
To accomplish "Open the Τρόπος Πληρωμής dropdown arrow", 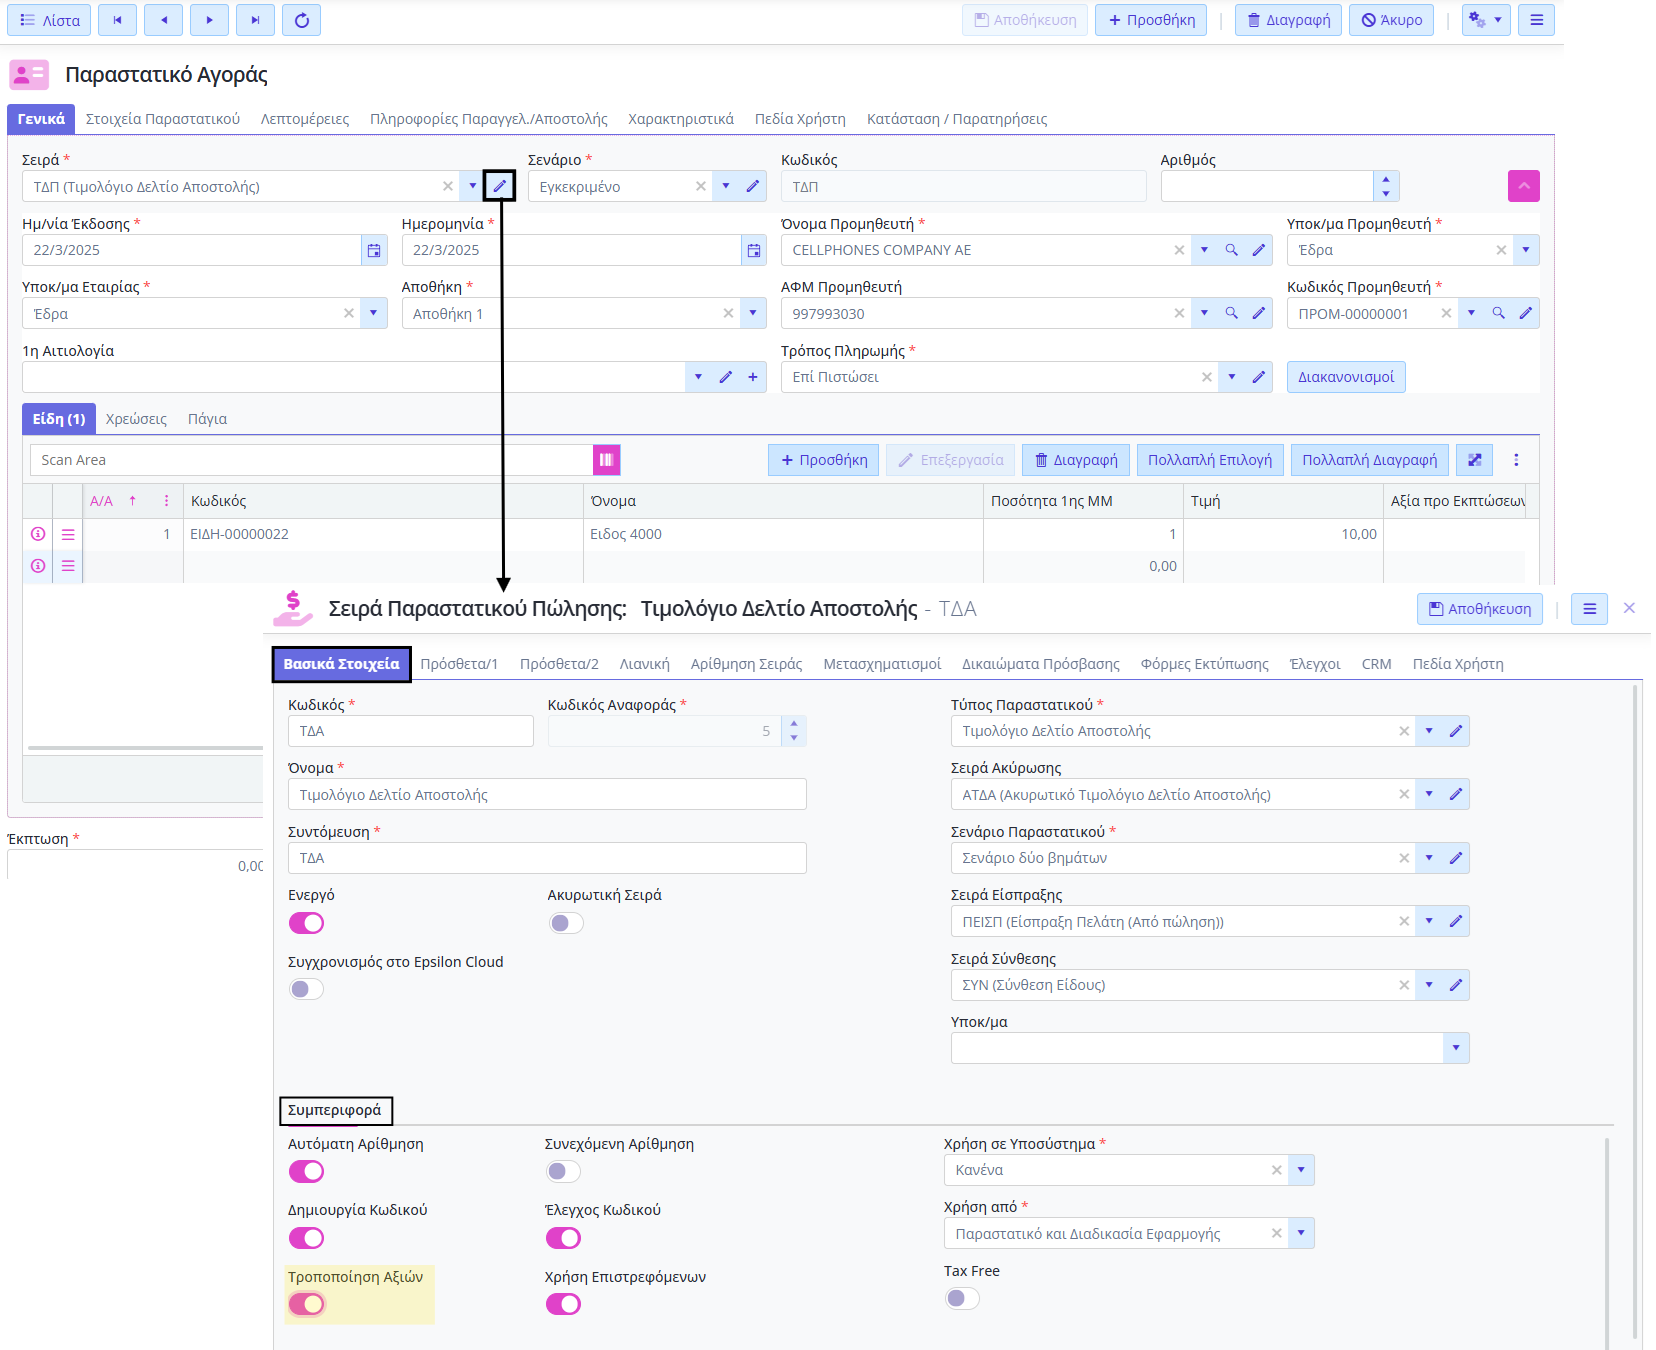I will click(1231, 377).
